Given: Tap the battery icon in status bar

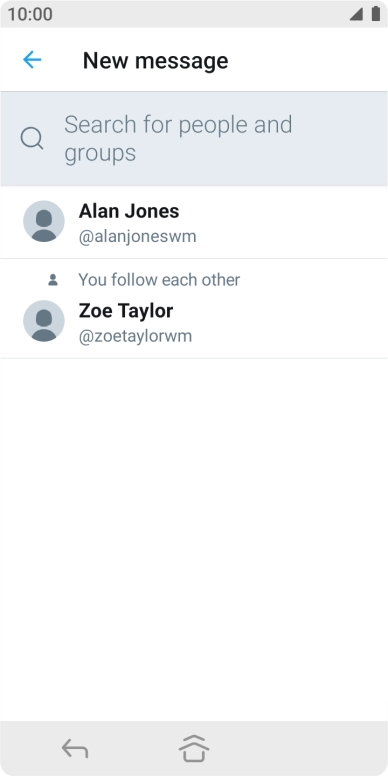Looking at the screenshot, I should pos(376,14).
